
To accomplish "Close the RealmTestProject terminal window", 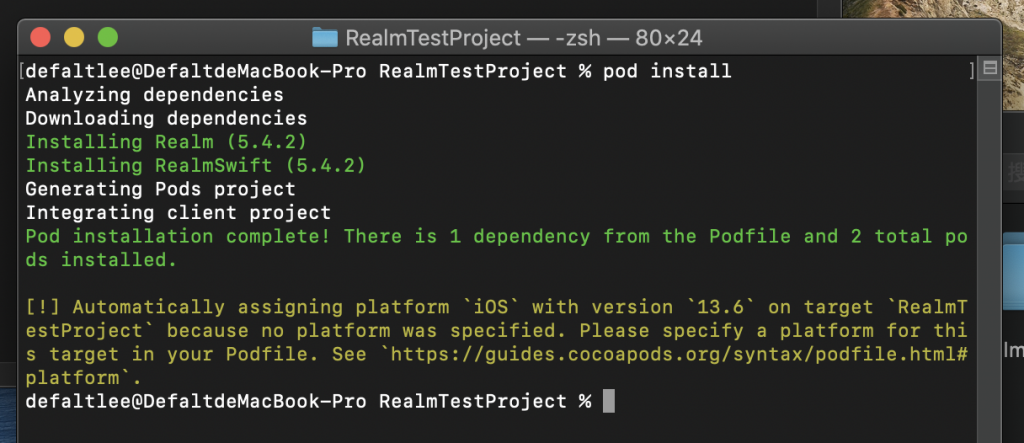I will coord(40,37).
